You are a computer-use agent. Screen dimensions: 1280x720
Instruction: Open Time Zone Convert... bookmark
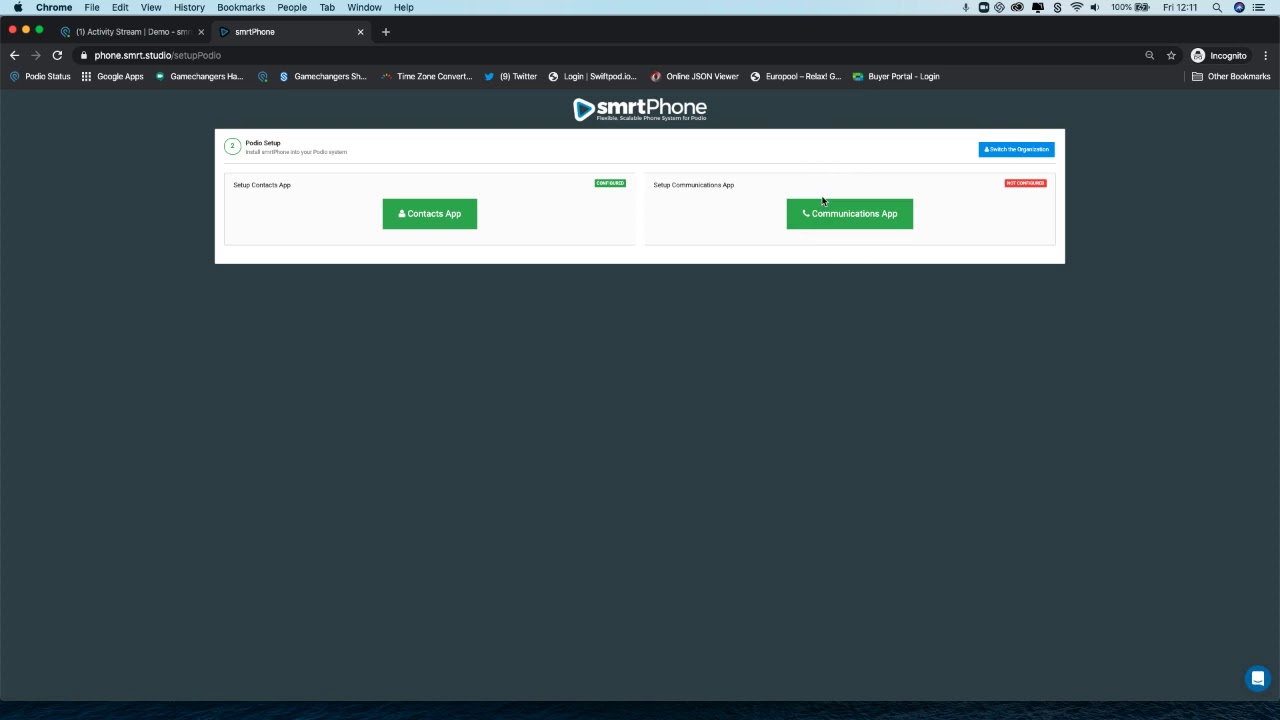[426, 76]
